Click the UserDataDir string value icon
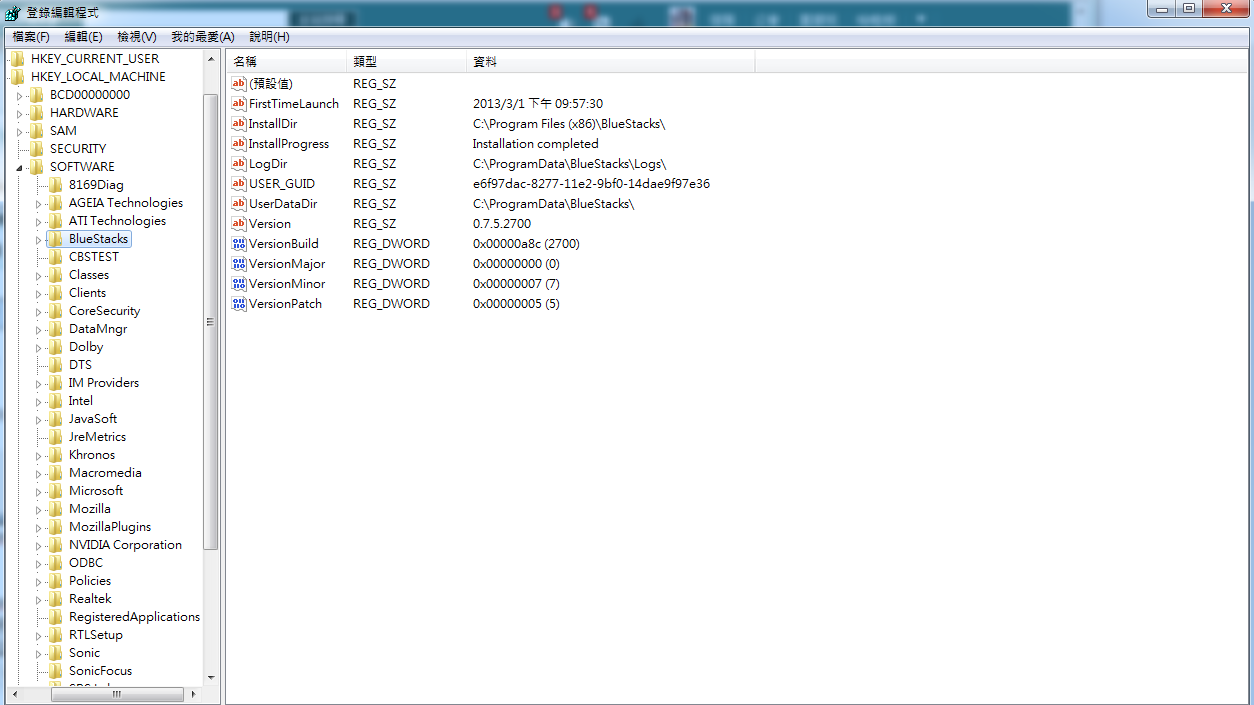Image resolution: width=1254 pixels, height=705 pixels. point(239,204)
